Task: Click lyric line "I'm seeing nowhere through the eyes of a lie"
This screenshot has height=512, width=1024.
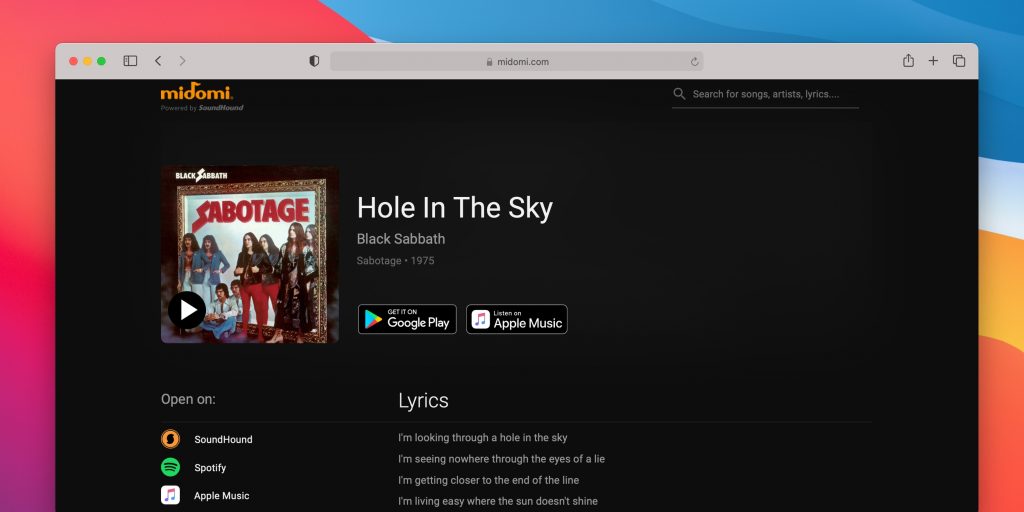Action: coord(502,459)
